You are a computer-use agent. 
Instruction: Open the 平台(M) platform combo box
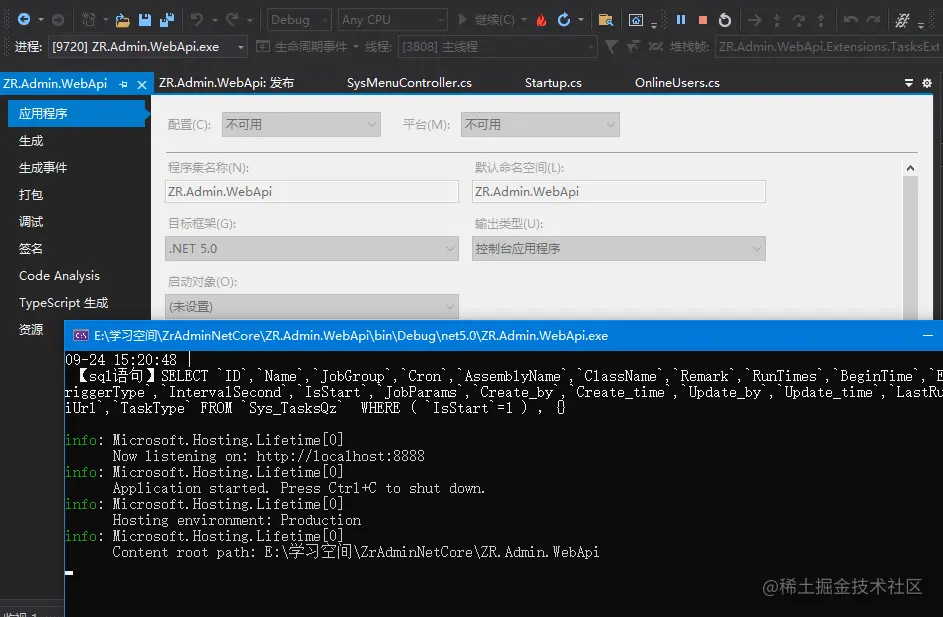point(540,124)
